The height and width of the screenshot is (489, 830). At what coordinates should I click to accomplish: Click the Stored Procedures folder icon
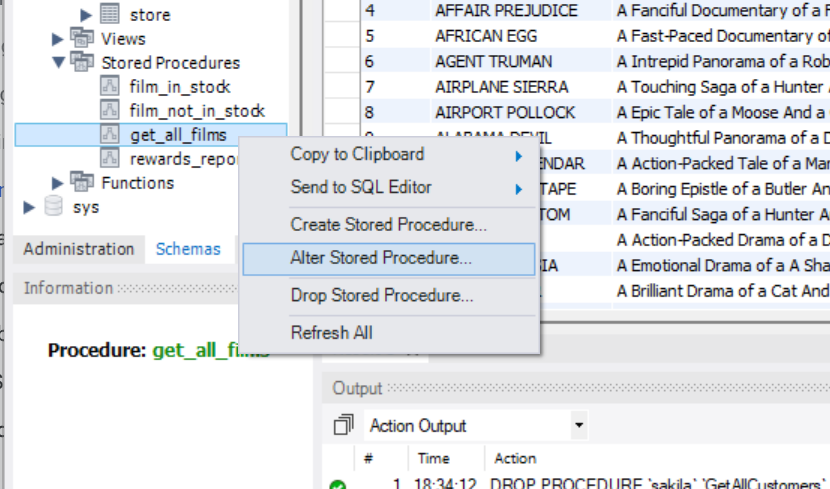click(x=82, y=62)
